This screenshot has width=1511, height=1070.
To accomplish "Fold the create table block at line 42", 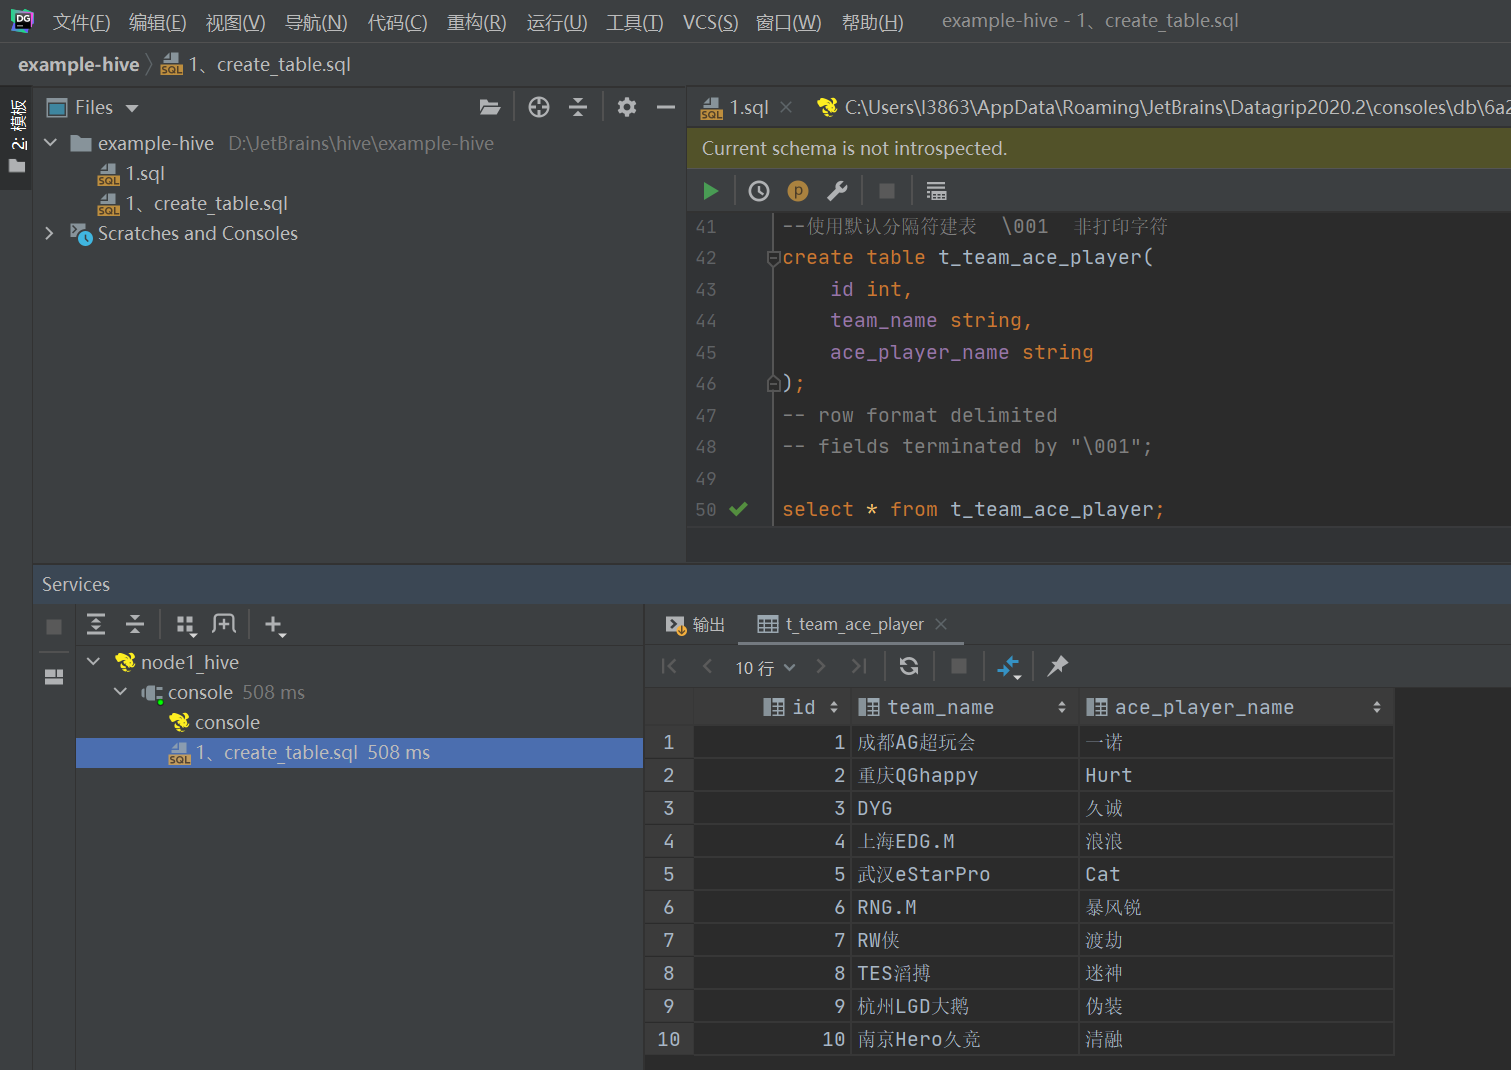I will [772, 258].
